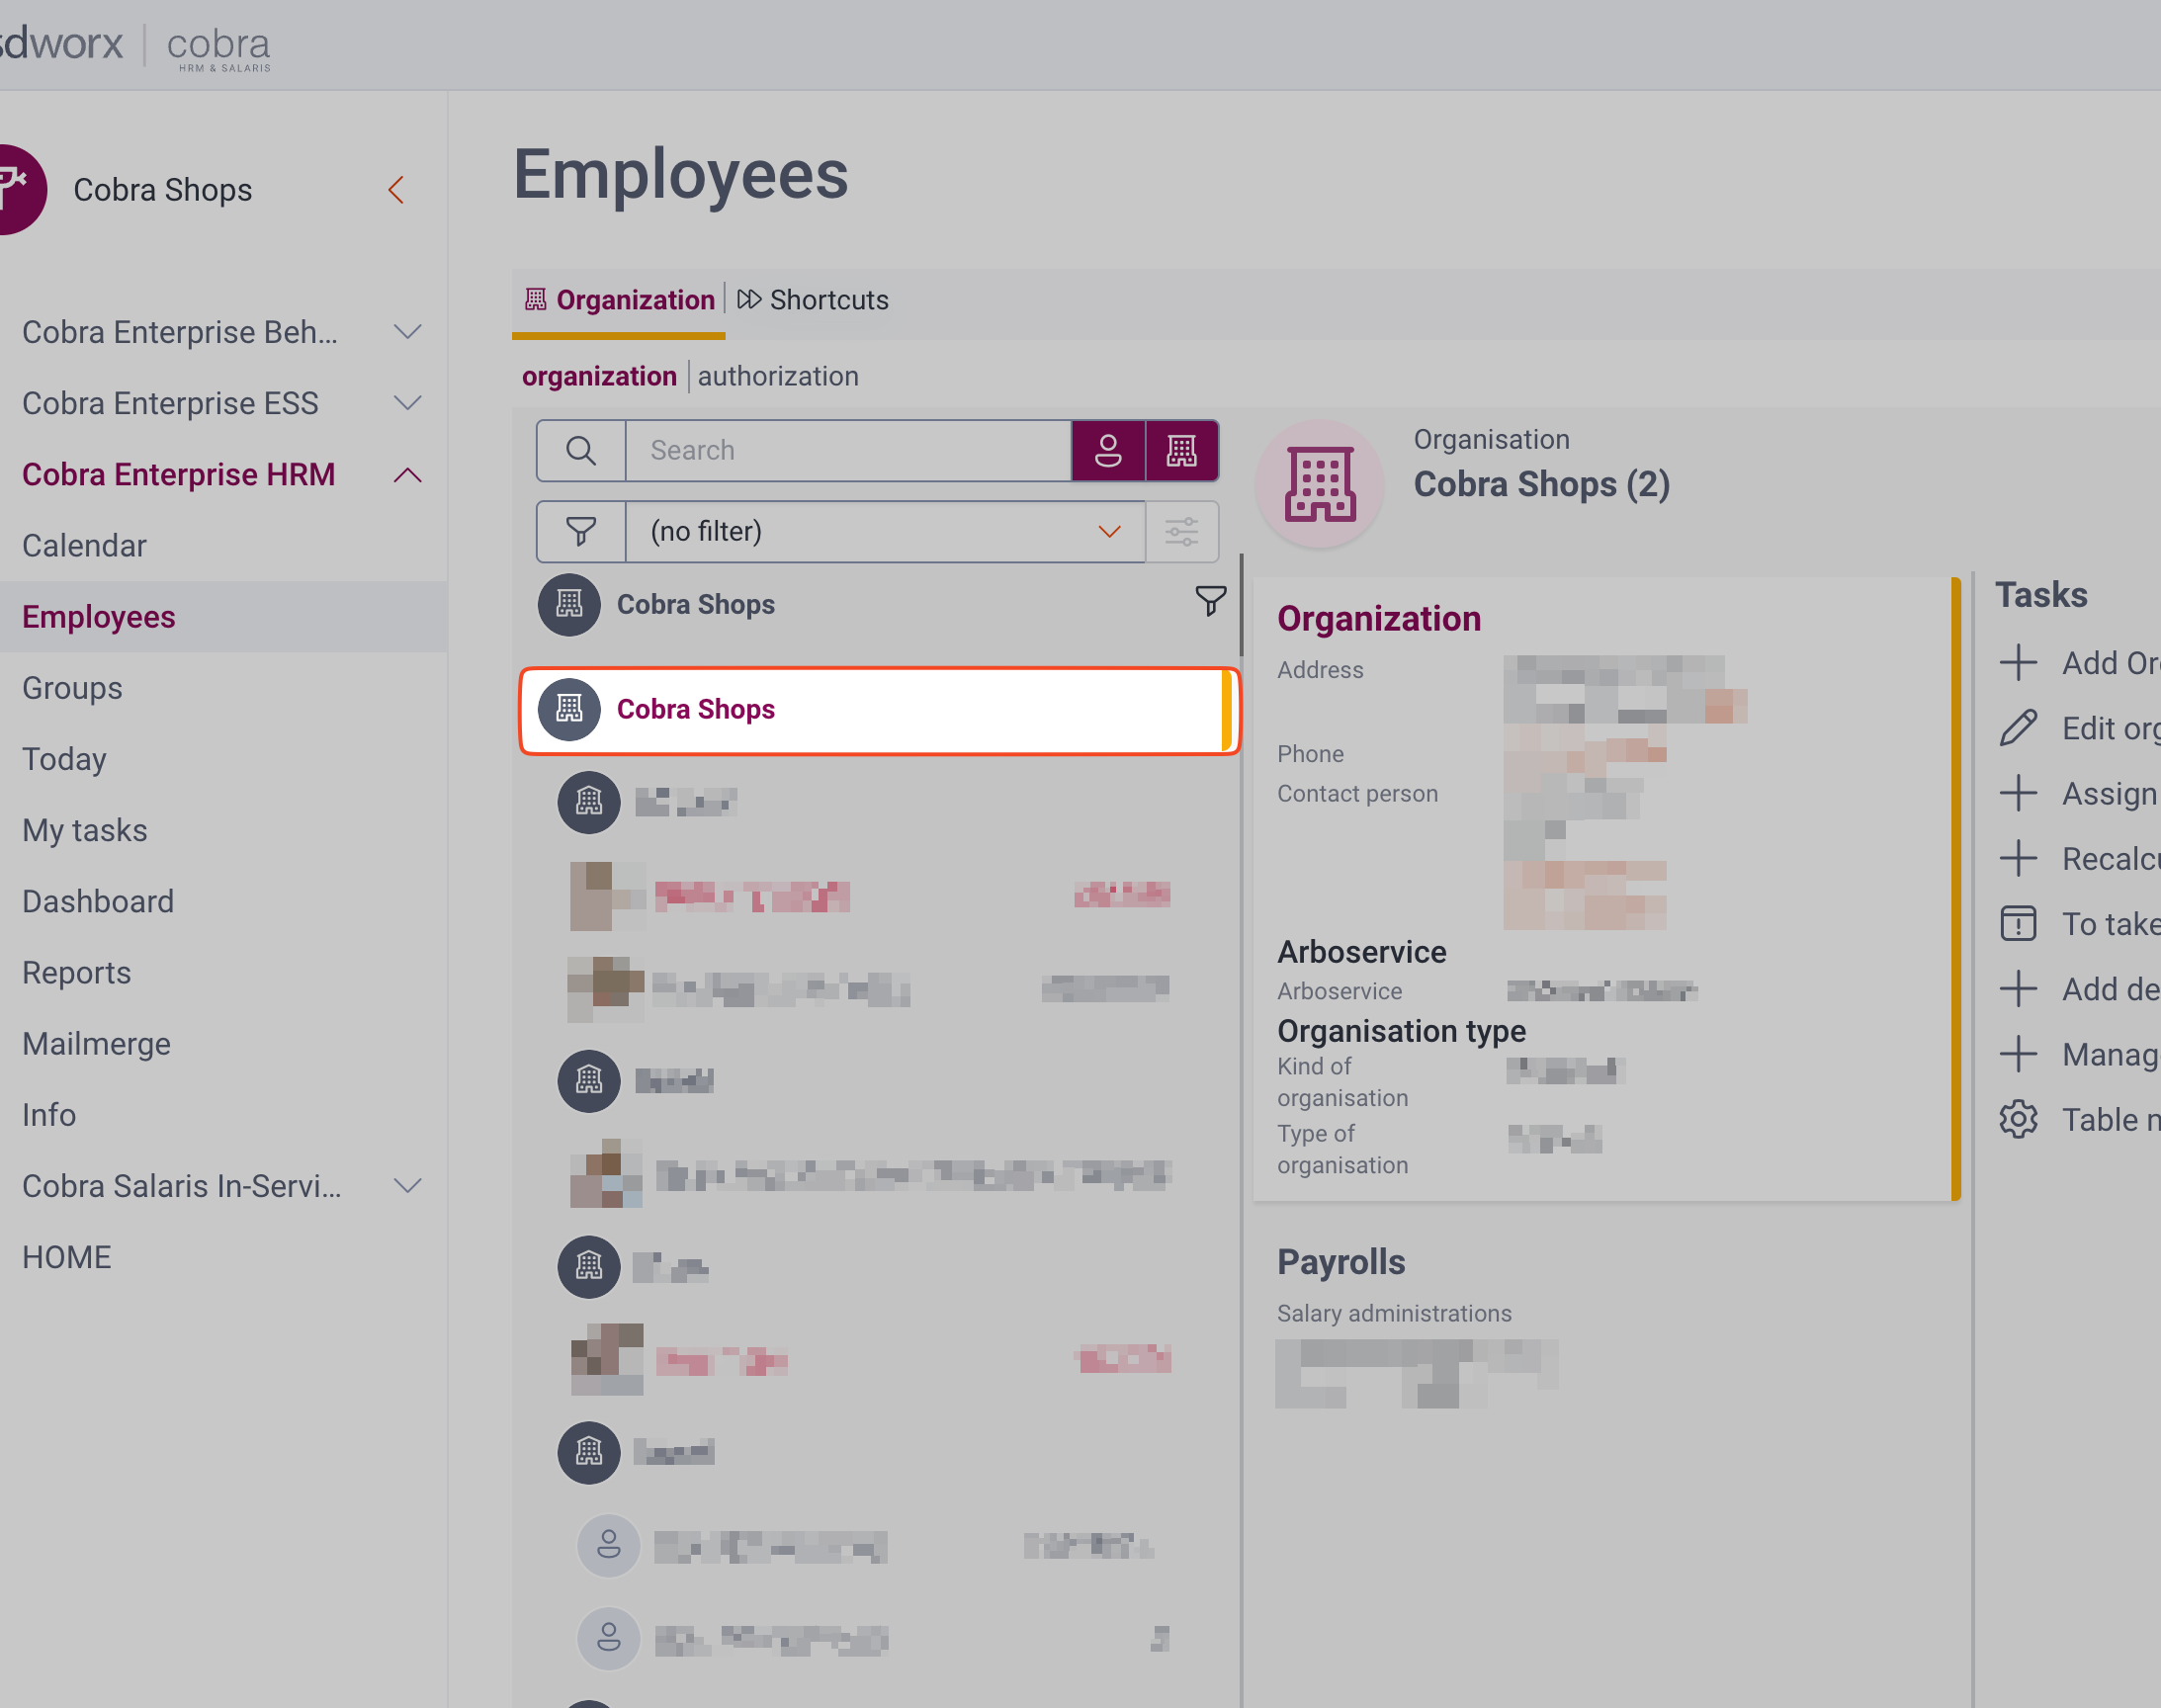Collapse Cobra Enterprise HRM section
The image size is (2161, 1708).
[407, 475]
